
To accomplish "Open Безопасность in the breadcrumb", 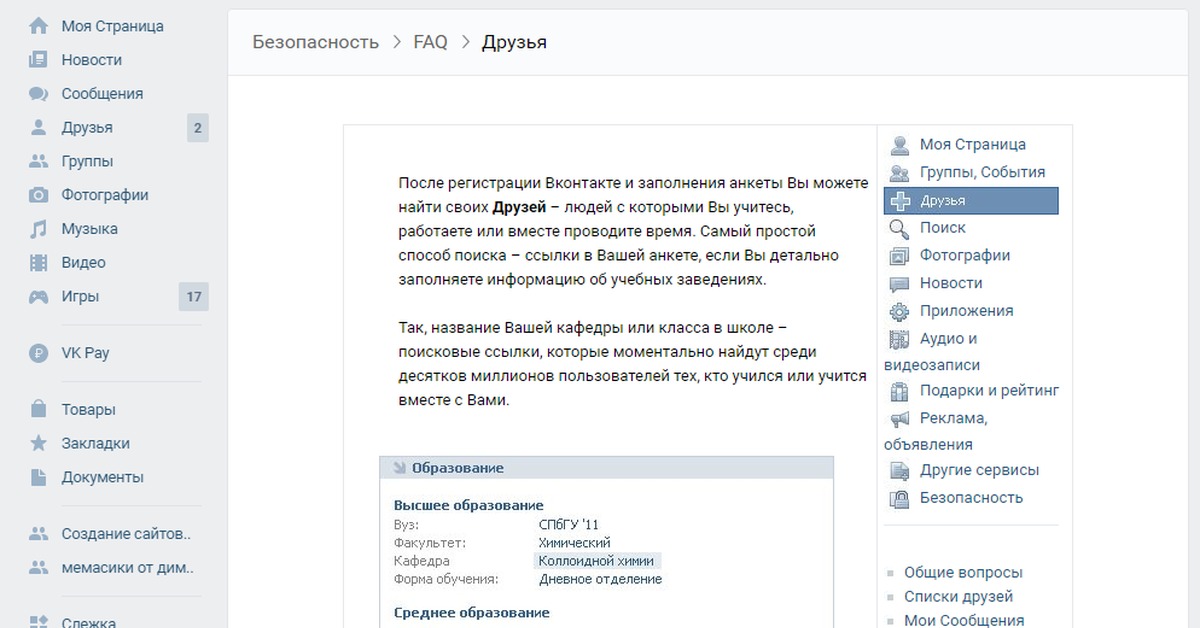I will coord(316,42).
